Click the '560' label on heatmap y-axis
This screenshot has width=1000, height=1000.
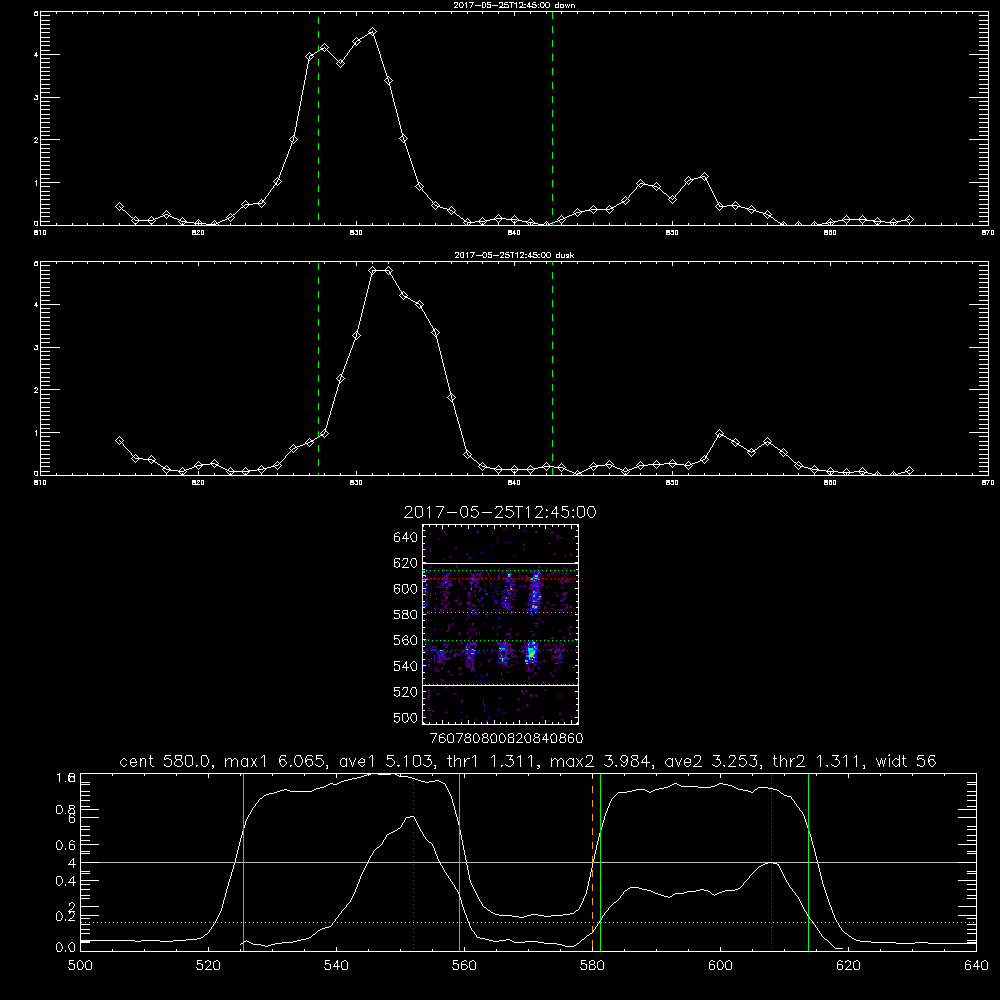(x=405, y=640)
